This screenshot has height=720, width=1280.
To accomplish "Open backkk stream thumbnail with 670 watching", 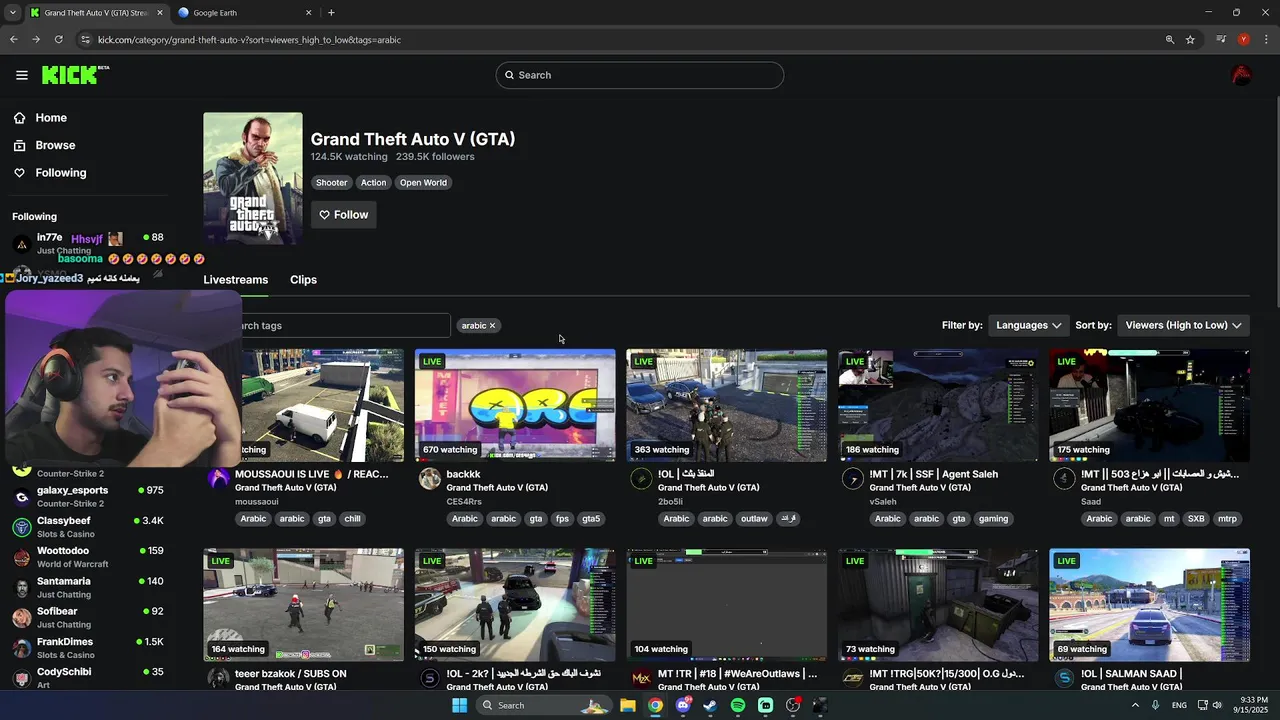I will 515,405.
